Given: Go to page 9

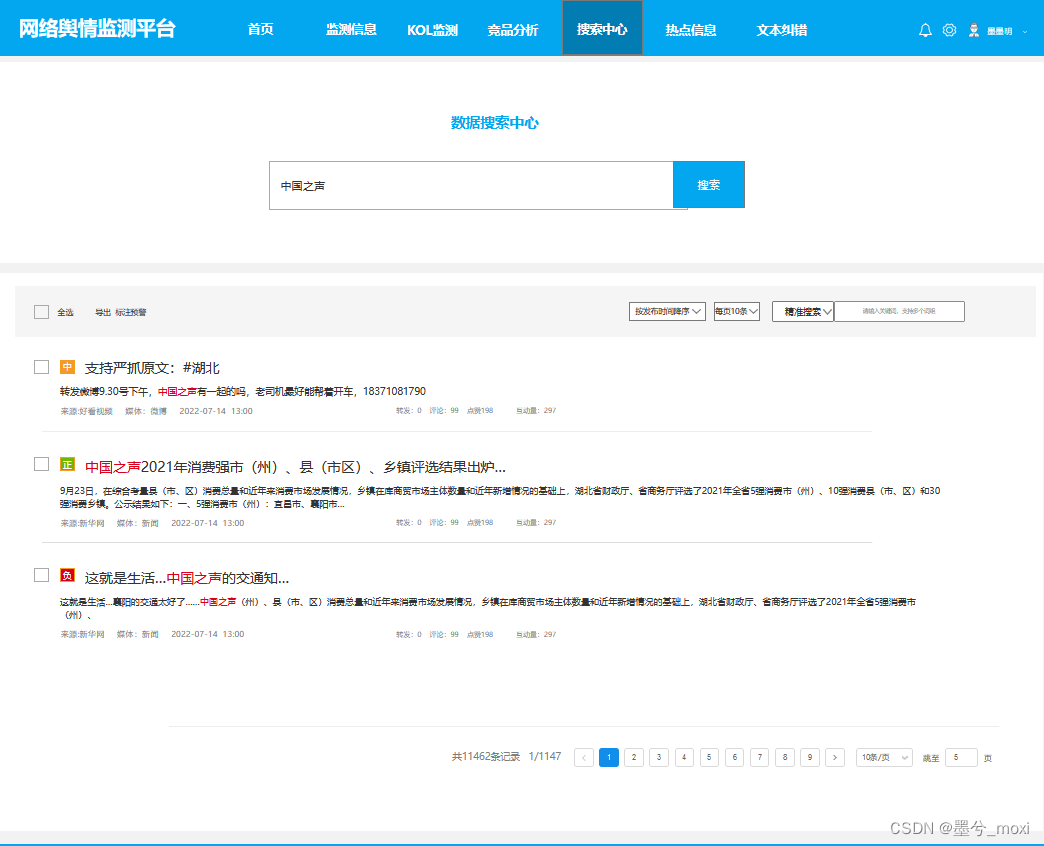Looking at the screenshot, I should click(x=810, y=757).
